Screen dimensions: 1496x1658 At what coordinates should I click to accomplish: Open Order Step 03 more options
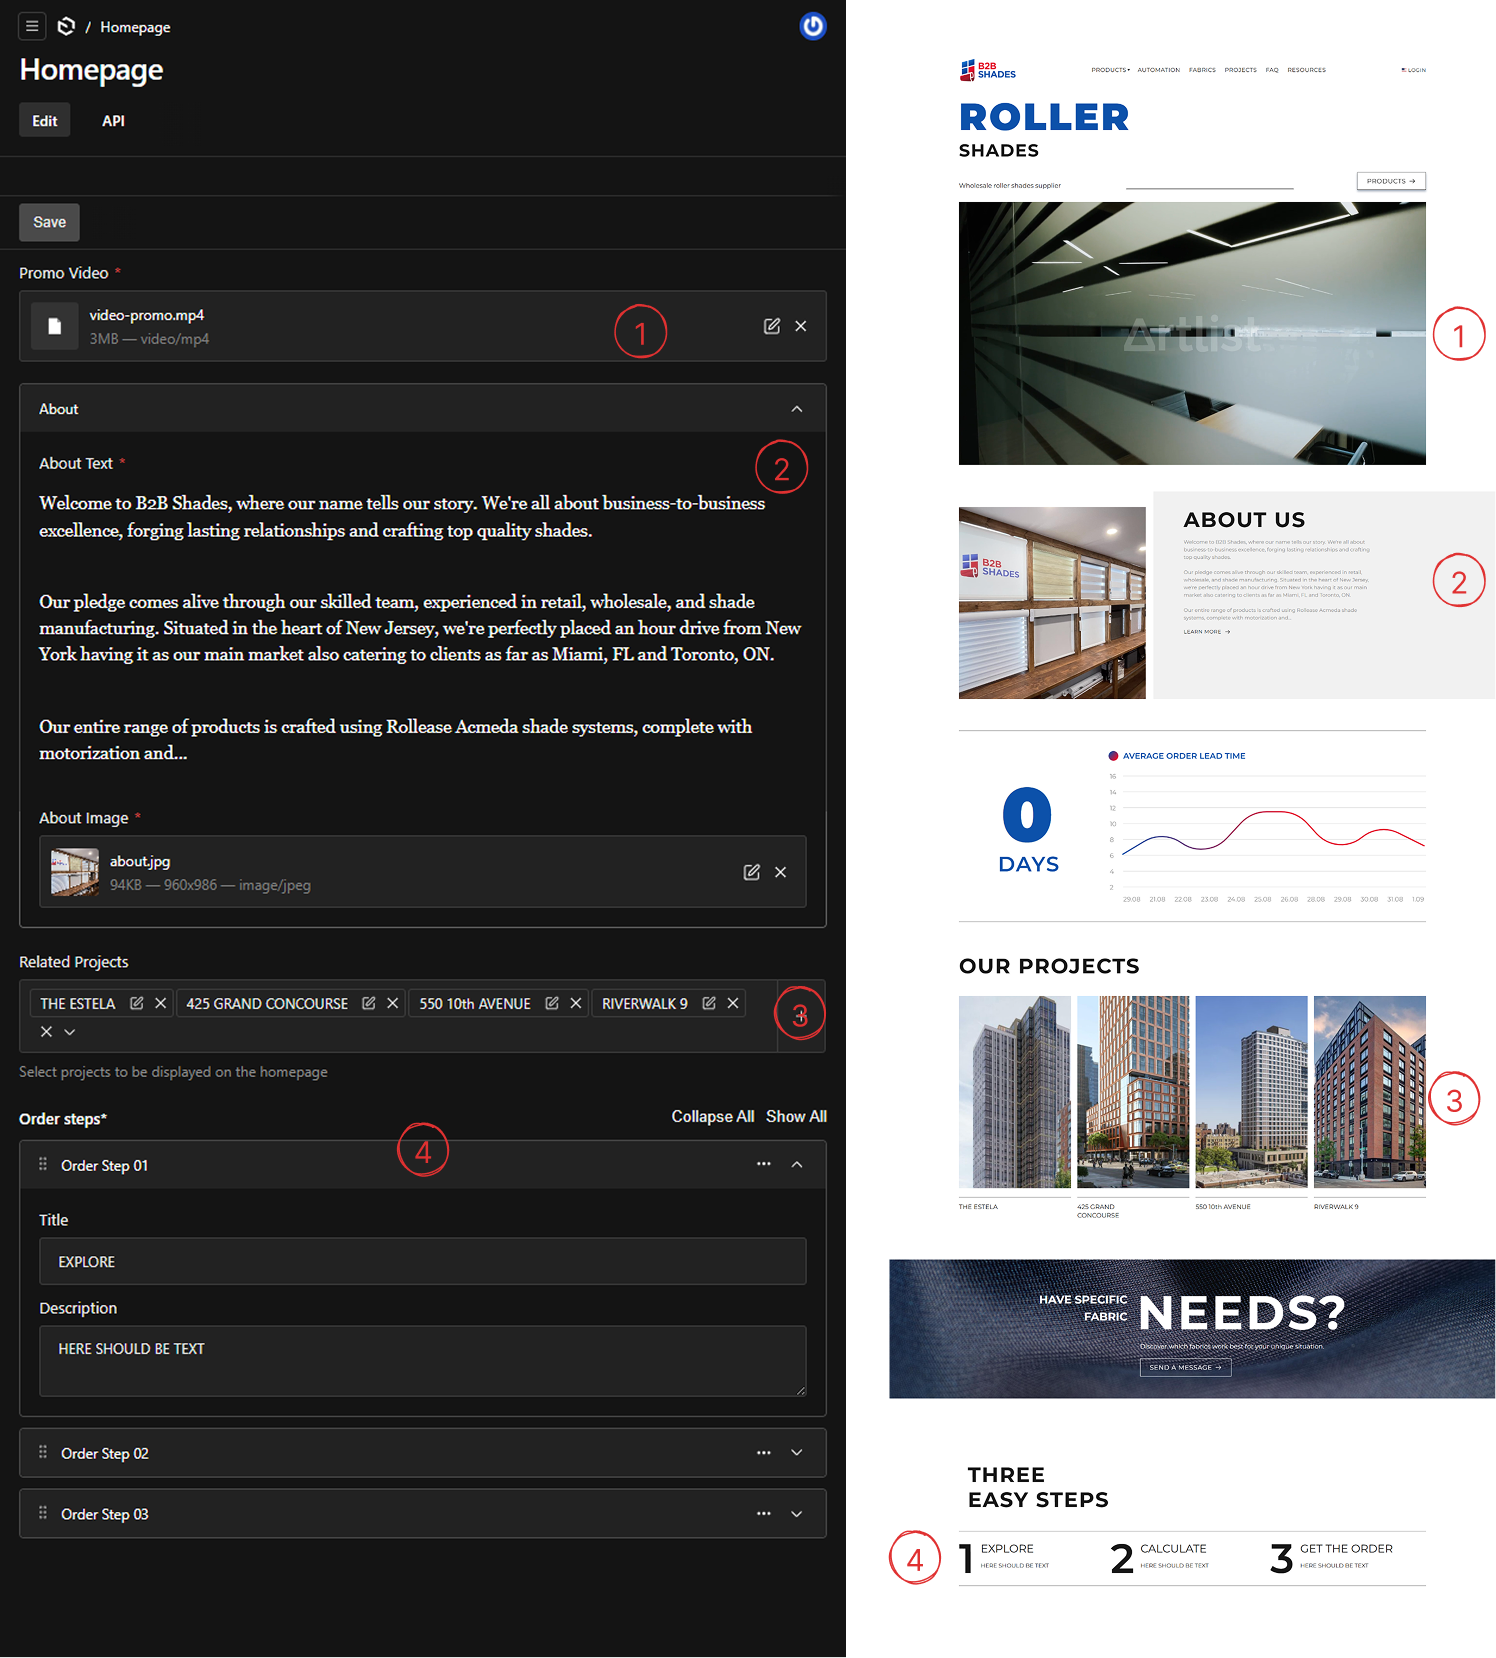764,1513
